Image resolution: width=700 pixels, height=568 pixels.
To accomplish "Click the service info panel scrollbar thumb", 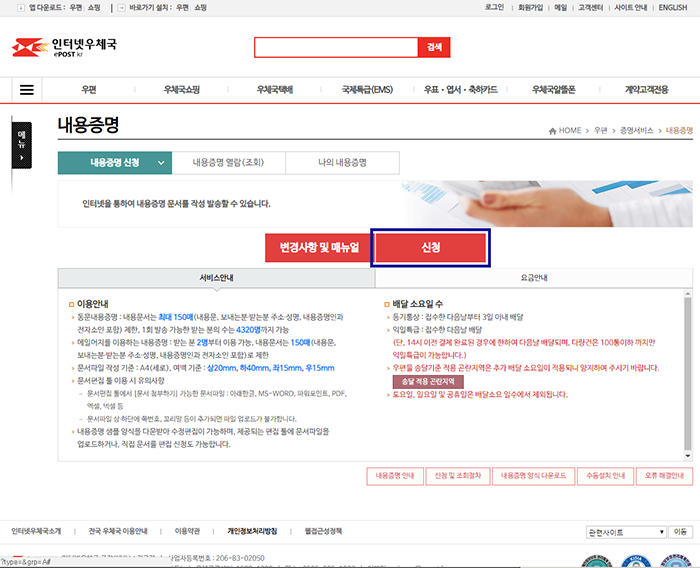I will tap(688, 374).
